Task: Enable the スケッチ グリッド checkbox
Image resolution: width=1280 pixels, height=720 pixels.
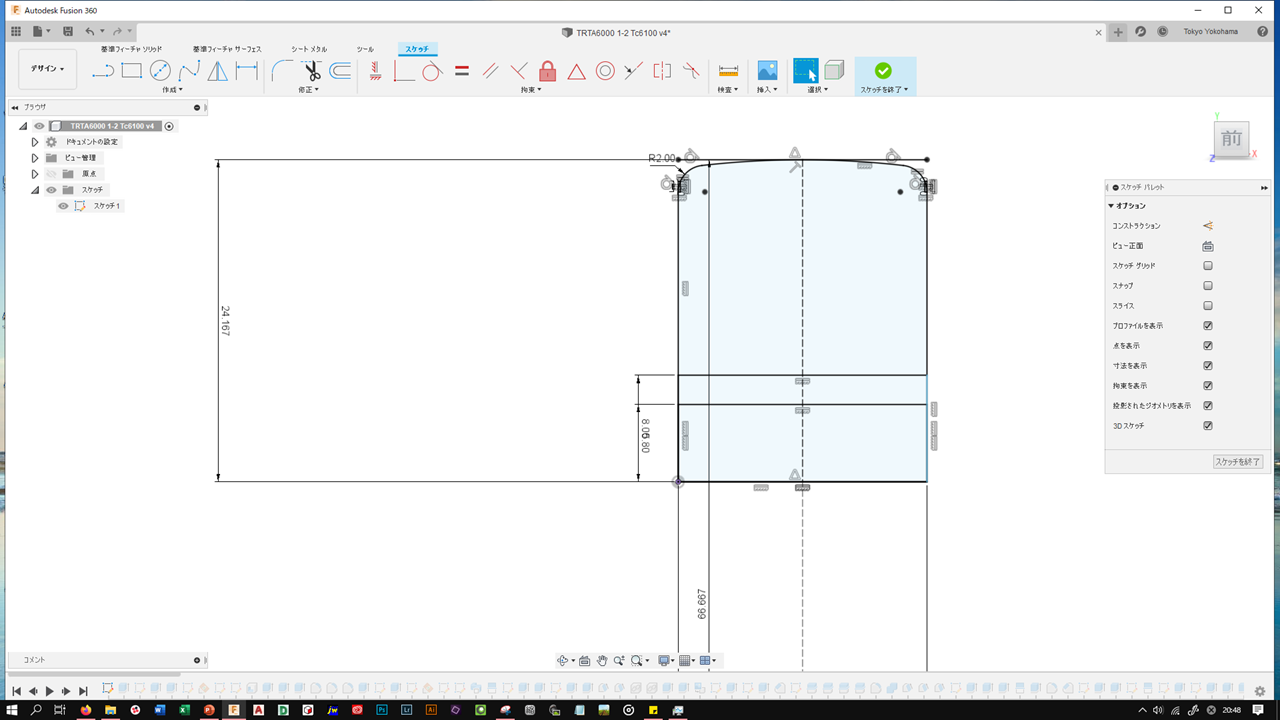Action: (x=1208, y=266)
